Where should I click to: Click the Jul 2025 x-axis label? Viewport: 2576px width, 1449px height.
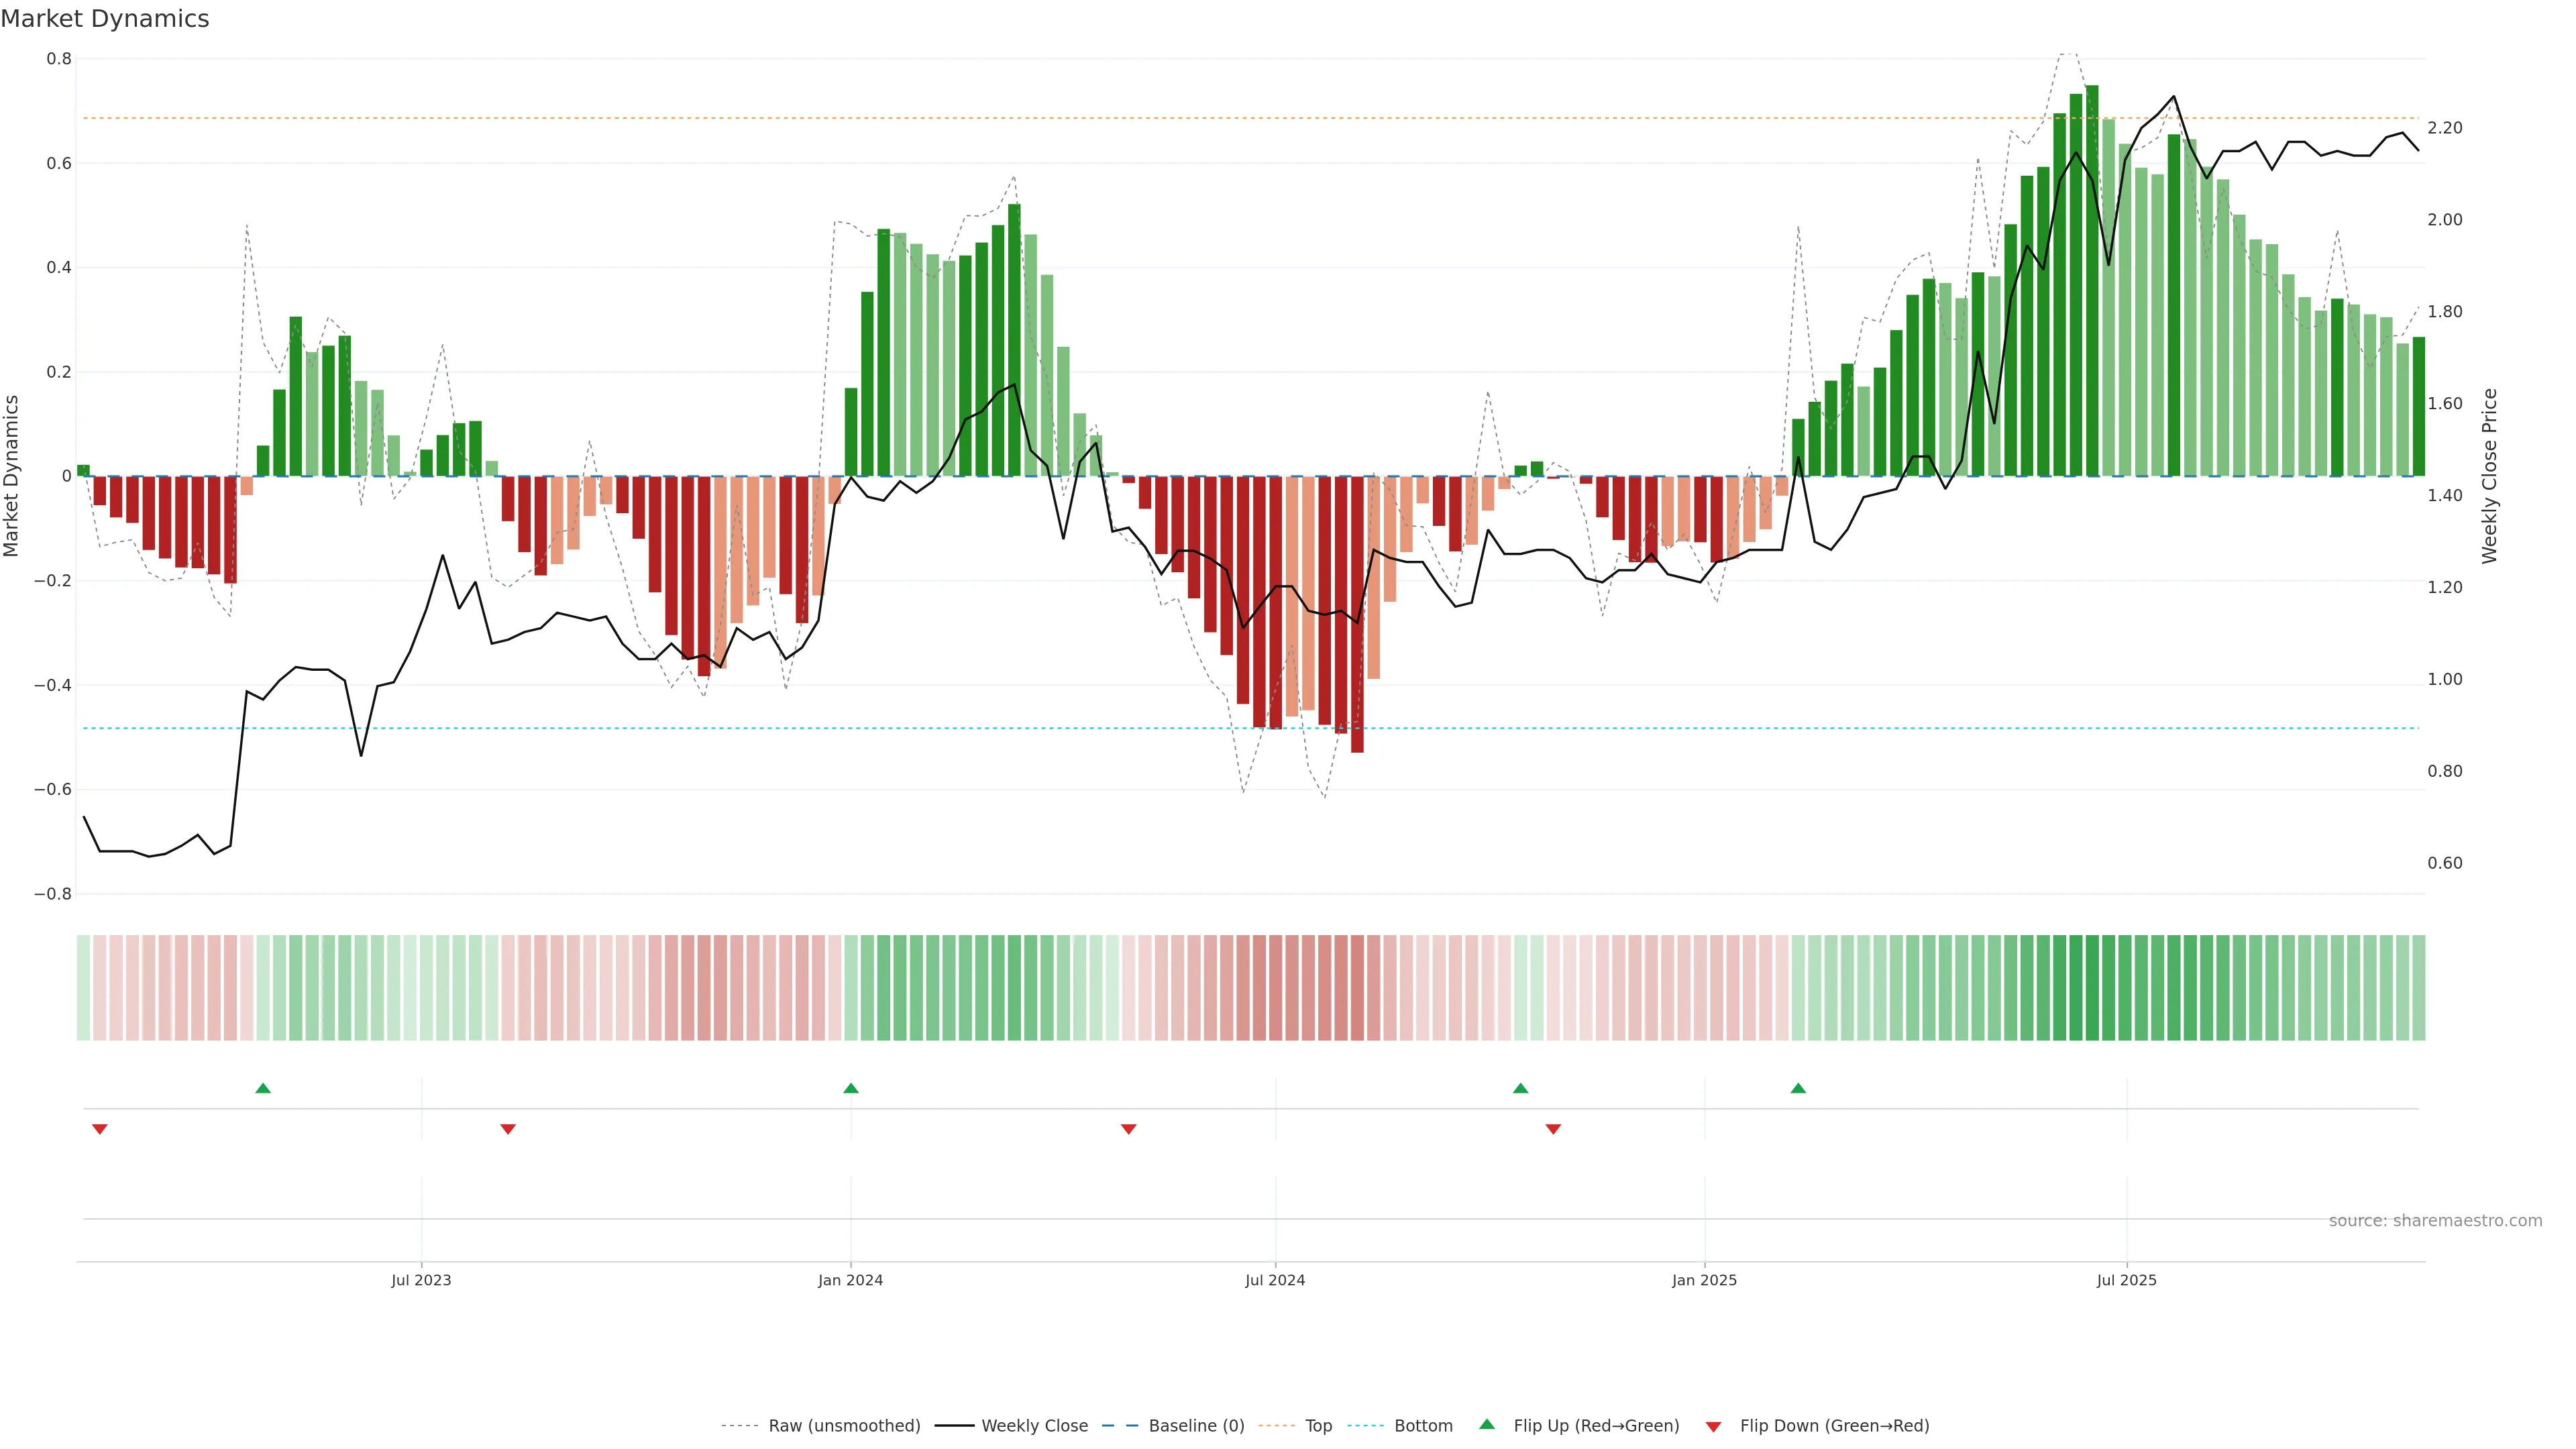(2127, 1280)
